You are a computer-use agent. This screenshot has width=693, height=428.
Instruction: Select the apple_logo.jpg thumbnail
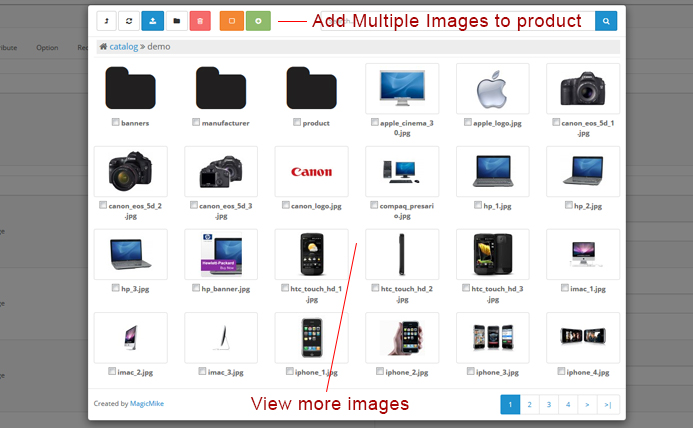[x=493, y=88]
